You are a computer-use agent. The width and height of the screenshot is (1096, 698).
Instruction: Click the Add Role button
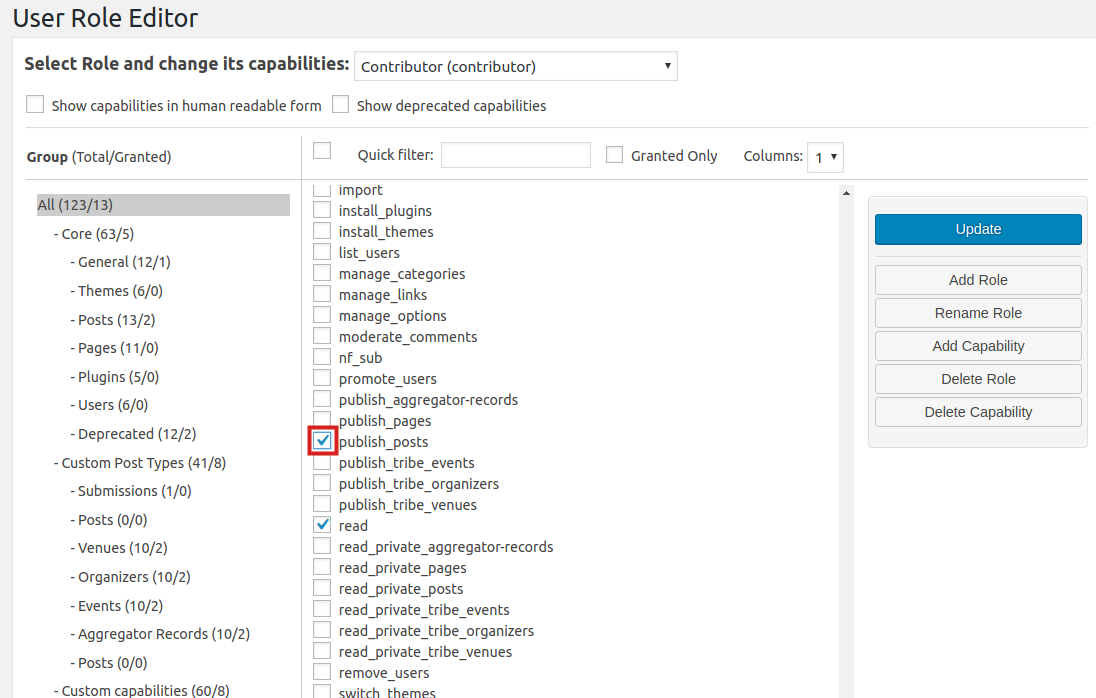[x=977, y=280]
